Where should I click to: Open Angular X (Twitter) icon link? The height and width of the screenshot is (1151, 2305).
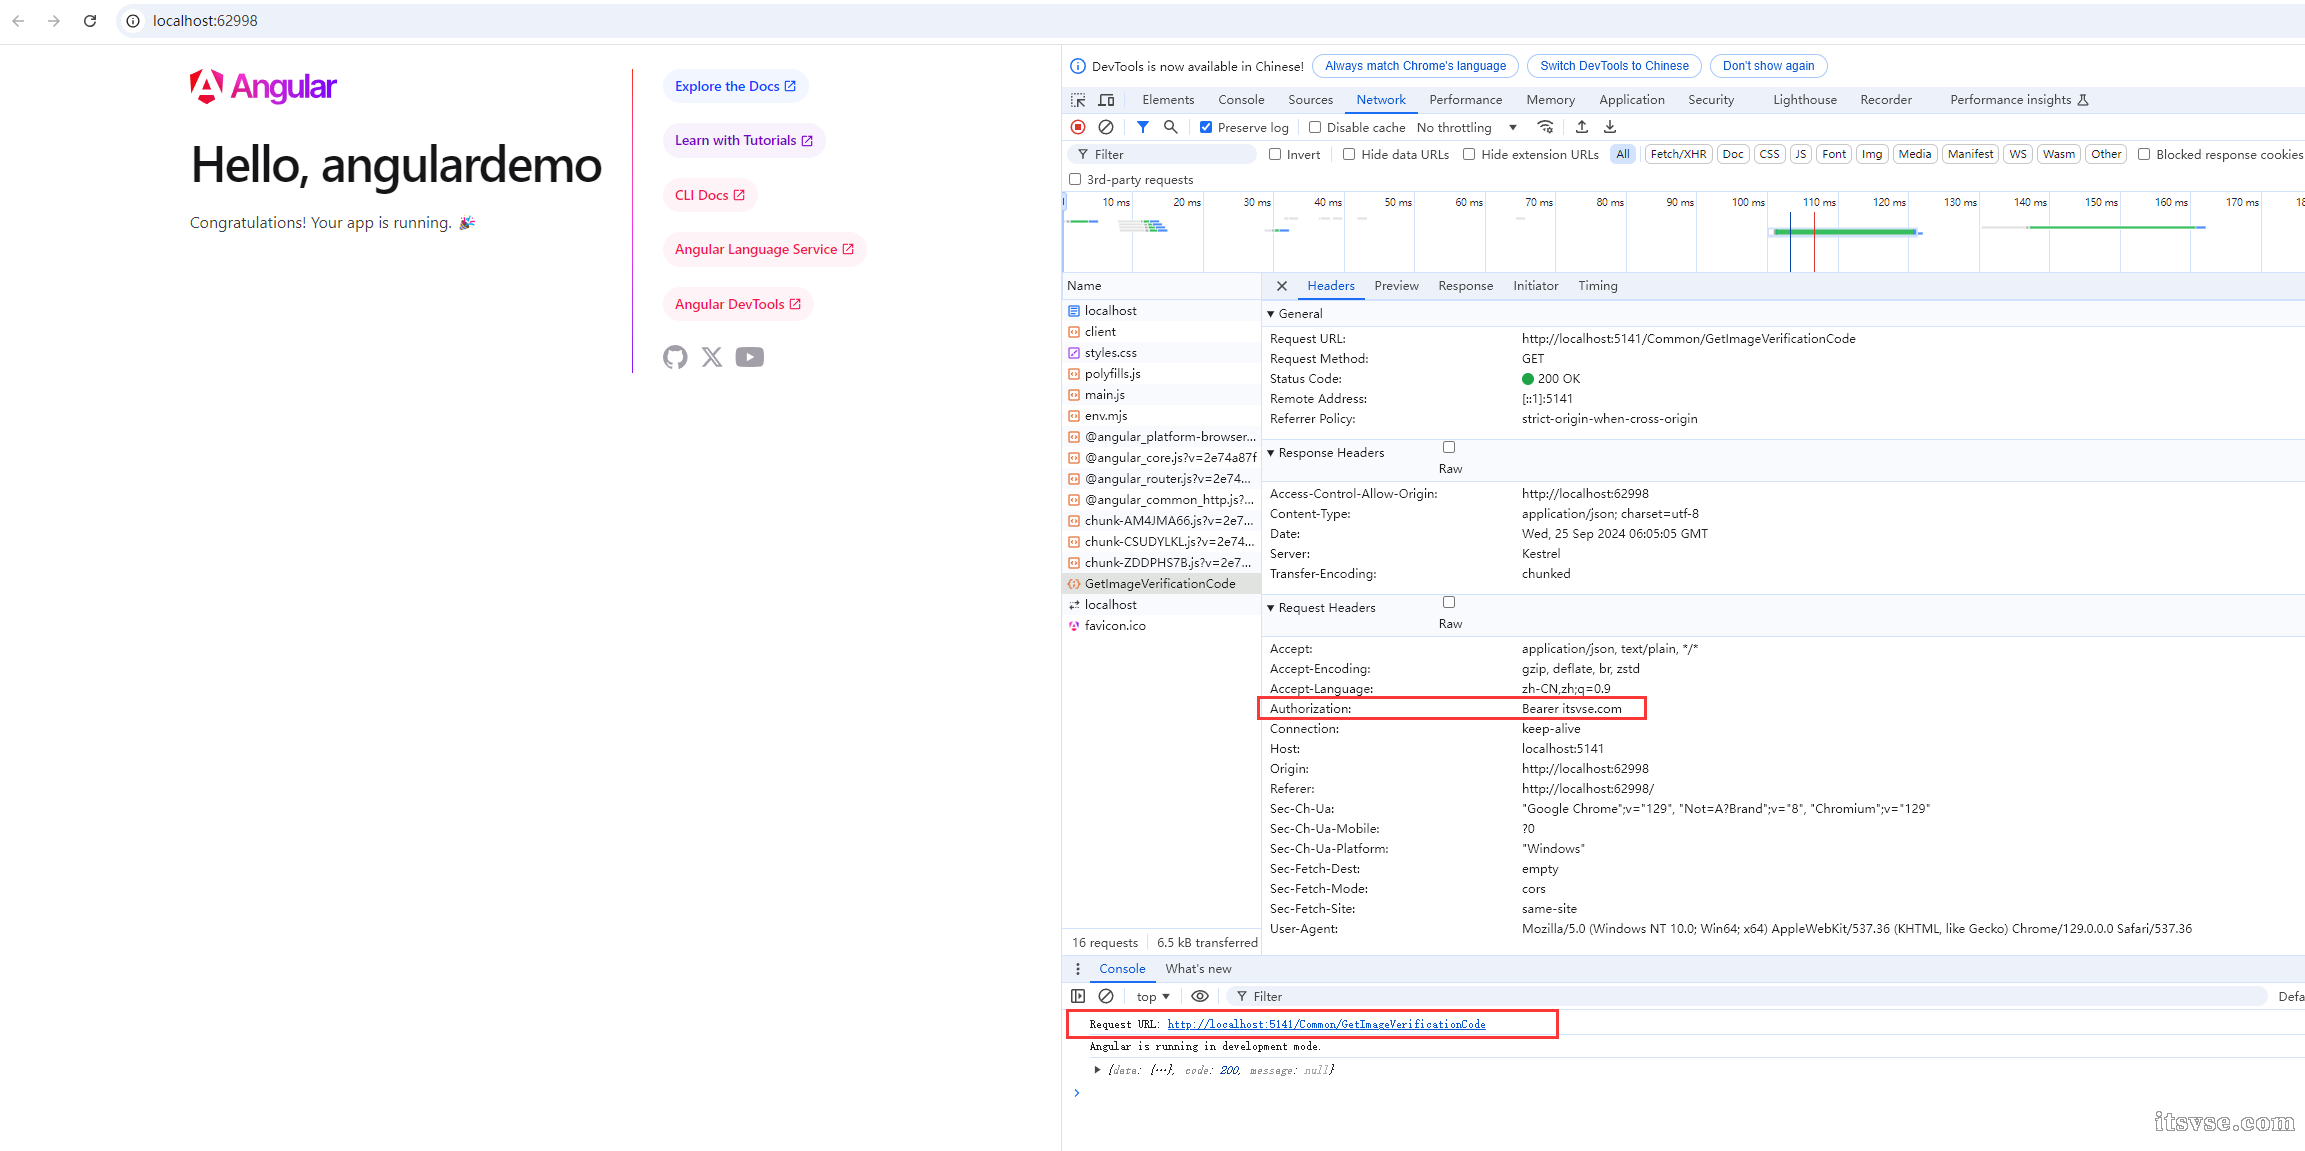(x=712, y=357)
